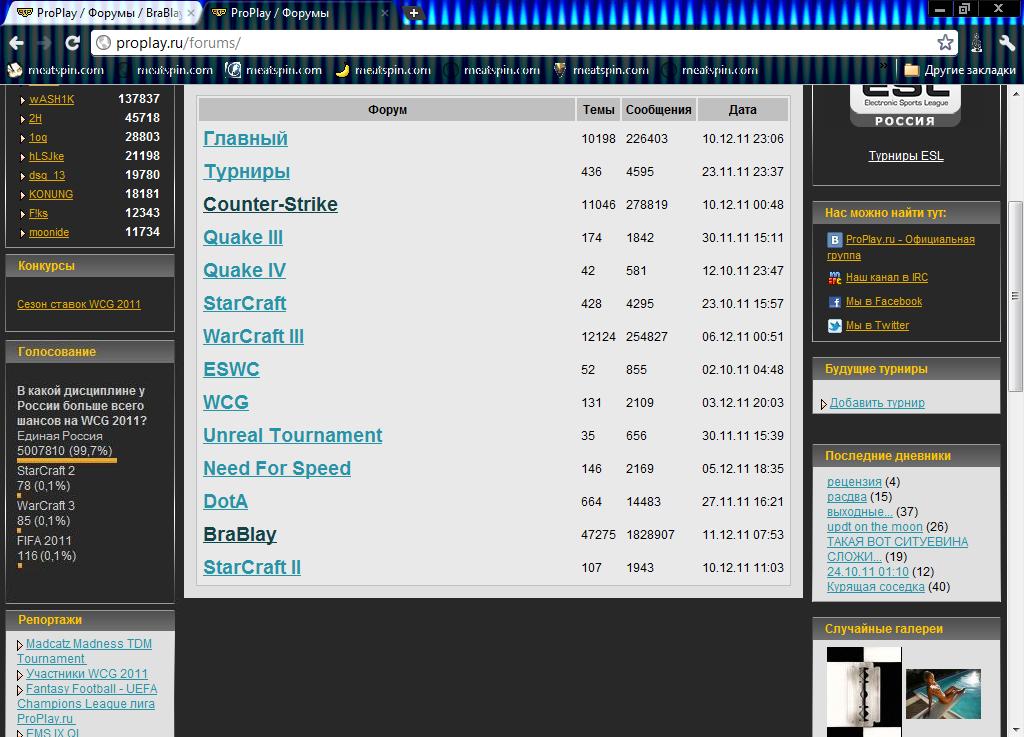Open the 24.10.11 01:10 diary entry
The height and width of the screenshot is (737, 1024).
(x=867, y=572)
